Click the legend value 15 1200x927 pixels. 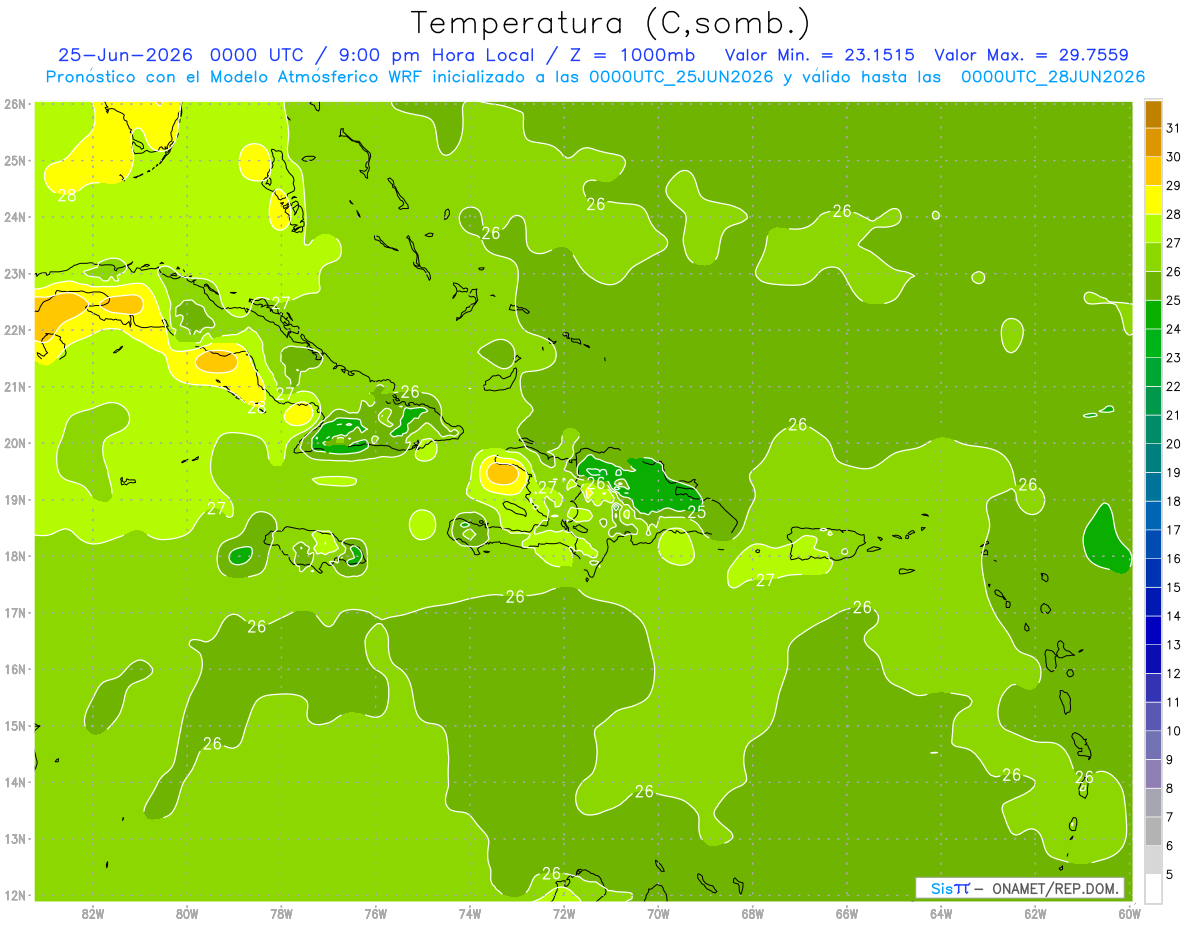[1174, 587]
